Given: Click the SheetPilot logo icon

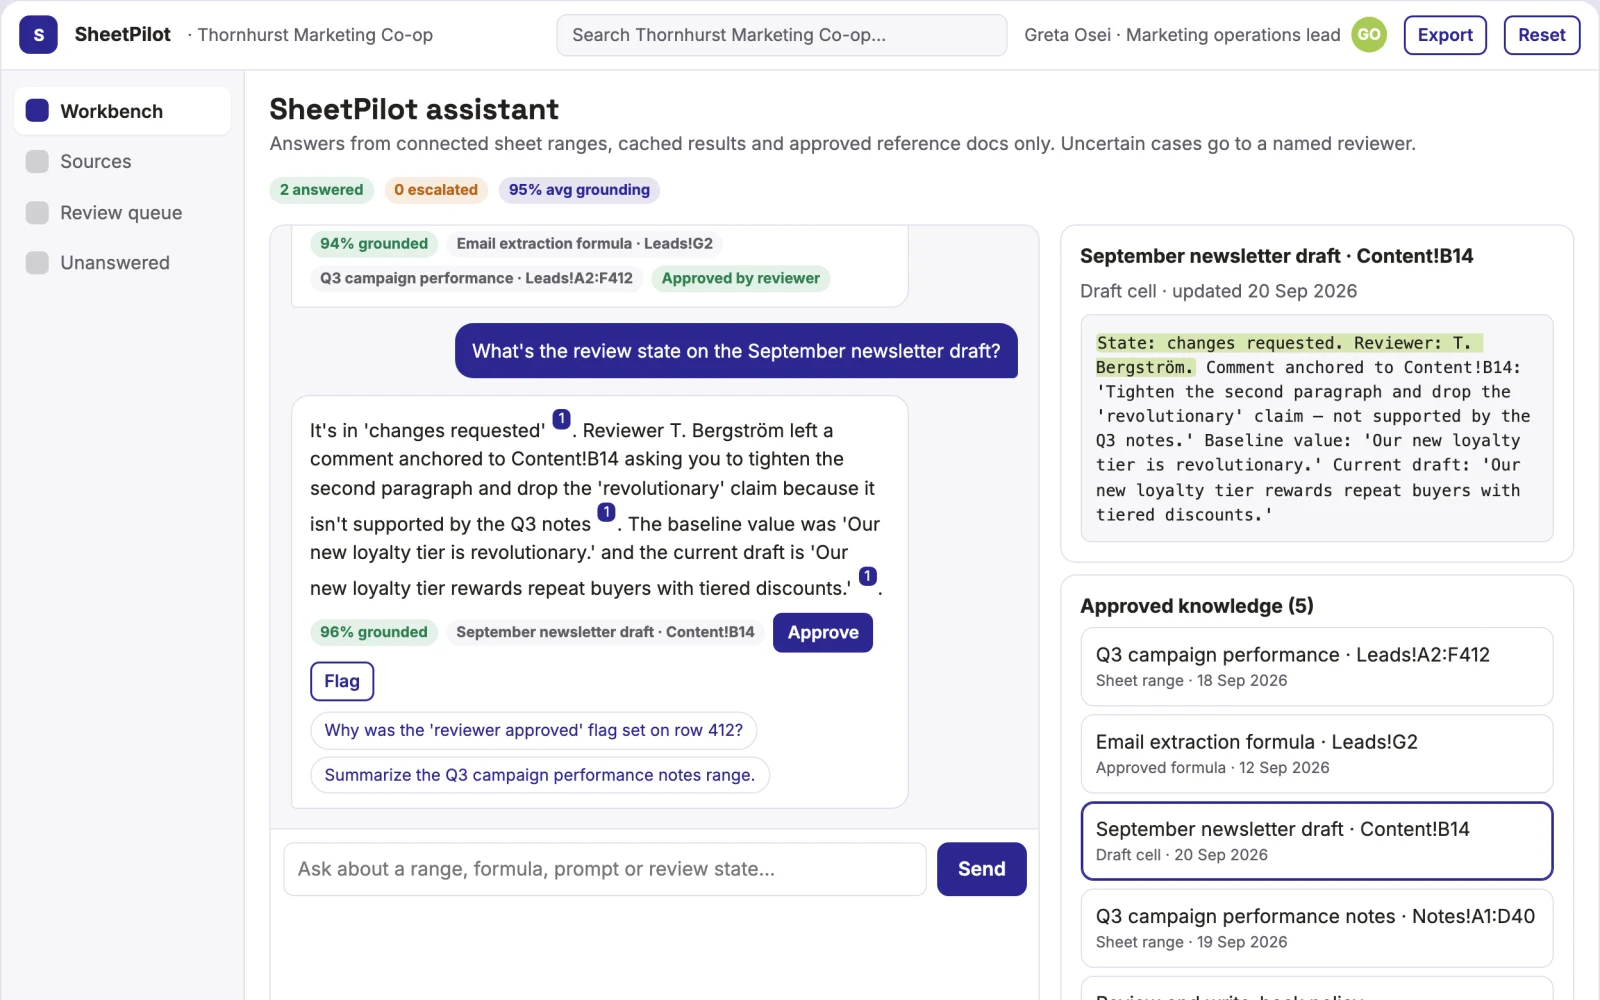Looking at the screenshot, I should [x=38, y=35].
